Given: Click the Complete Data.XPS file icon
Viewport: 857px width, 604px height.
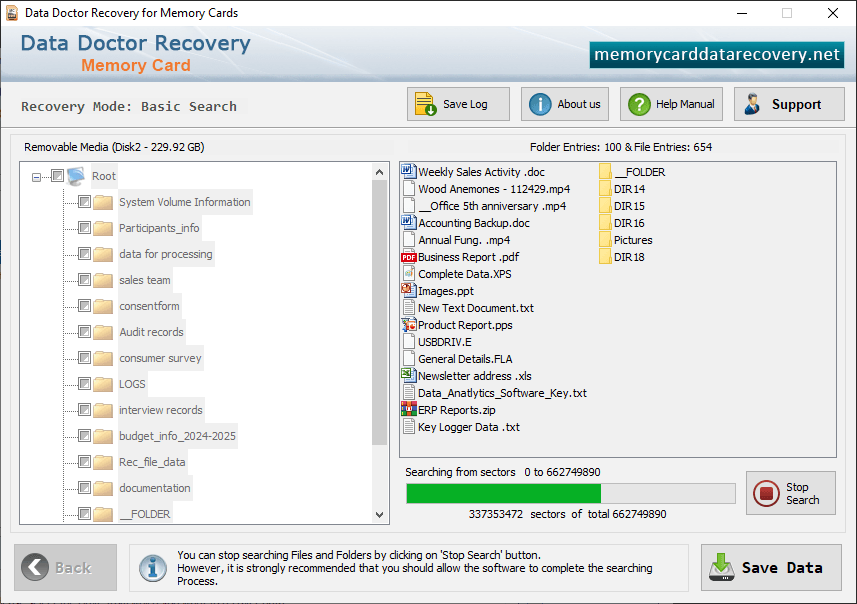Looking at the screenshot, I should (x=409, y=273).
